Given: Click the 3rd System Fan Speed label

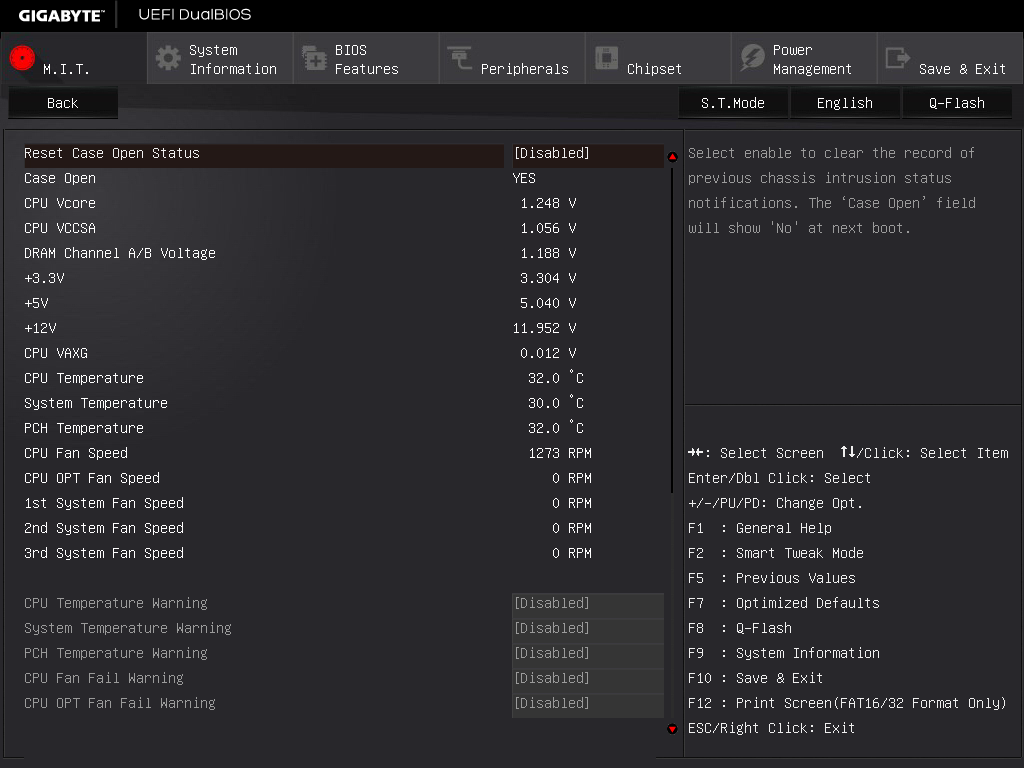Looking at the screenshot, I should [x=104, y=553].
